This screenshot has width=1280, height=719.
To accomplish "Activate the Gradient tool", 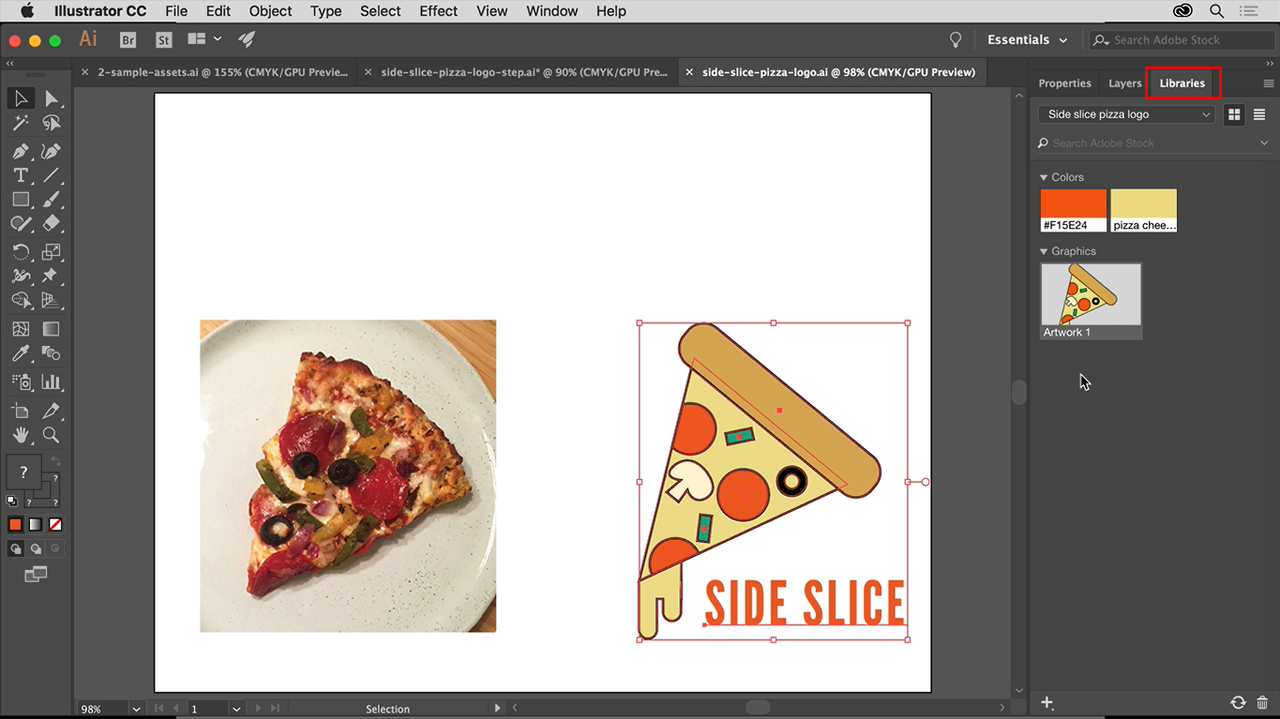I will (x=51, y=329).
